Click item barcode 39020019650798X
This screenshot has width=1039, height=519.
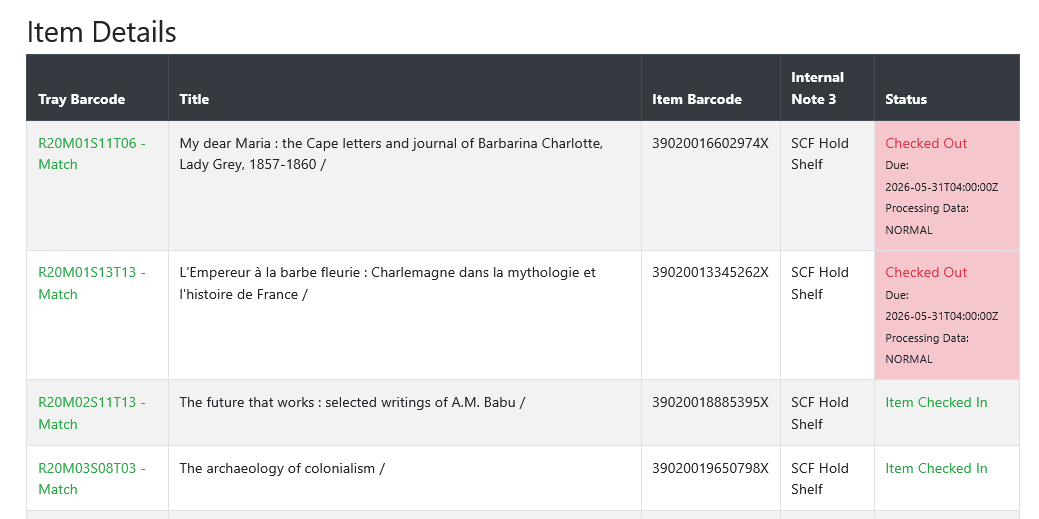coord(710,468)
